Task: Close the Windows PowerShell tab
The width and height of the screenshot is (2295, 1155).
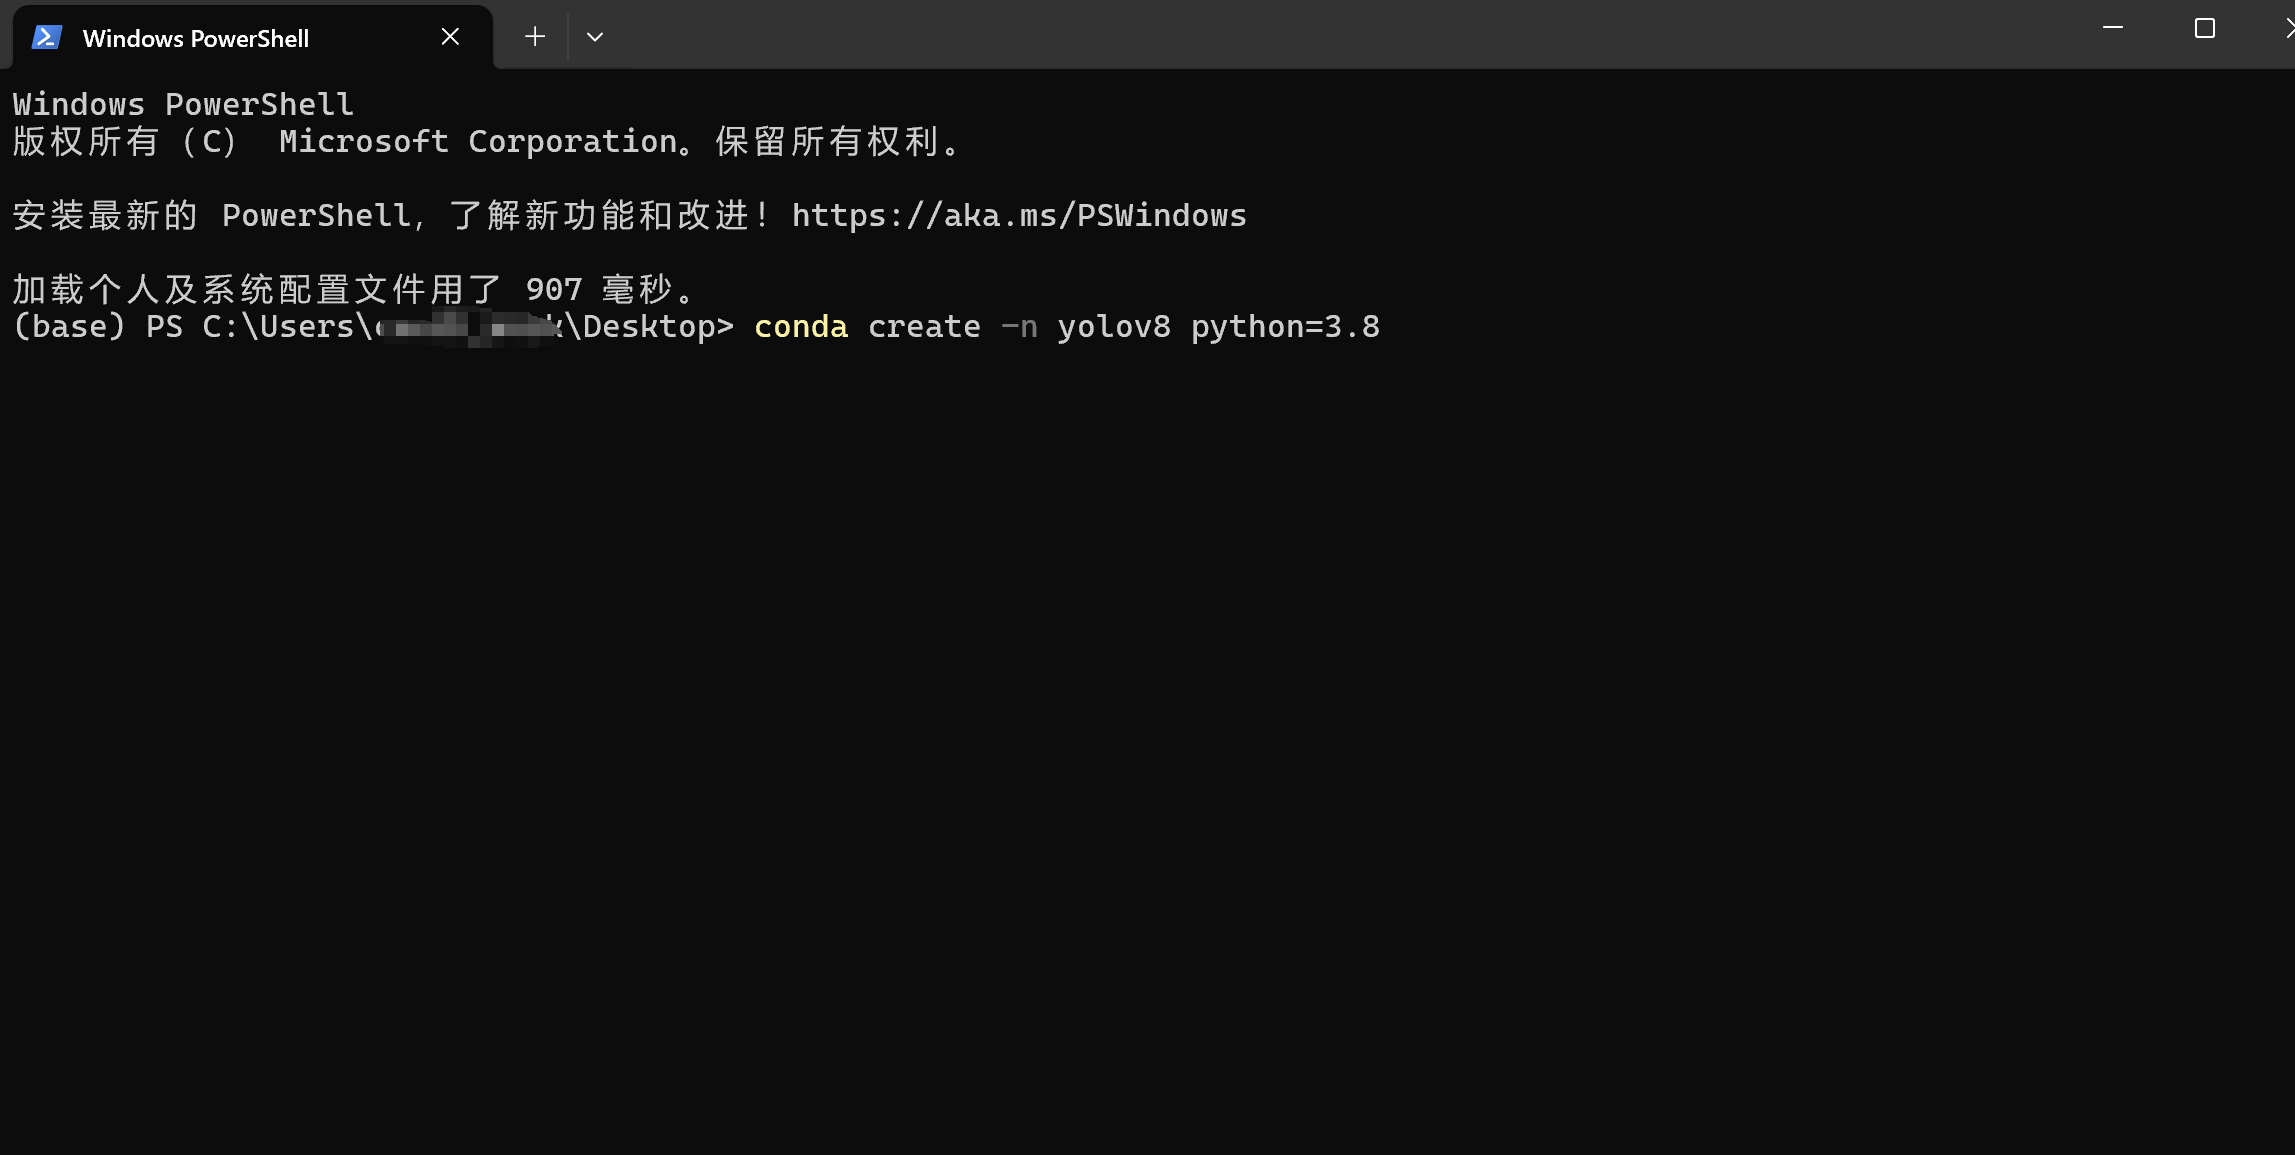Action: (449, 36)
